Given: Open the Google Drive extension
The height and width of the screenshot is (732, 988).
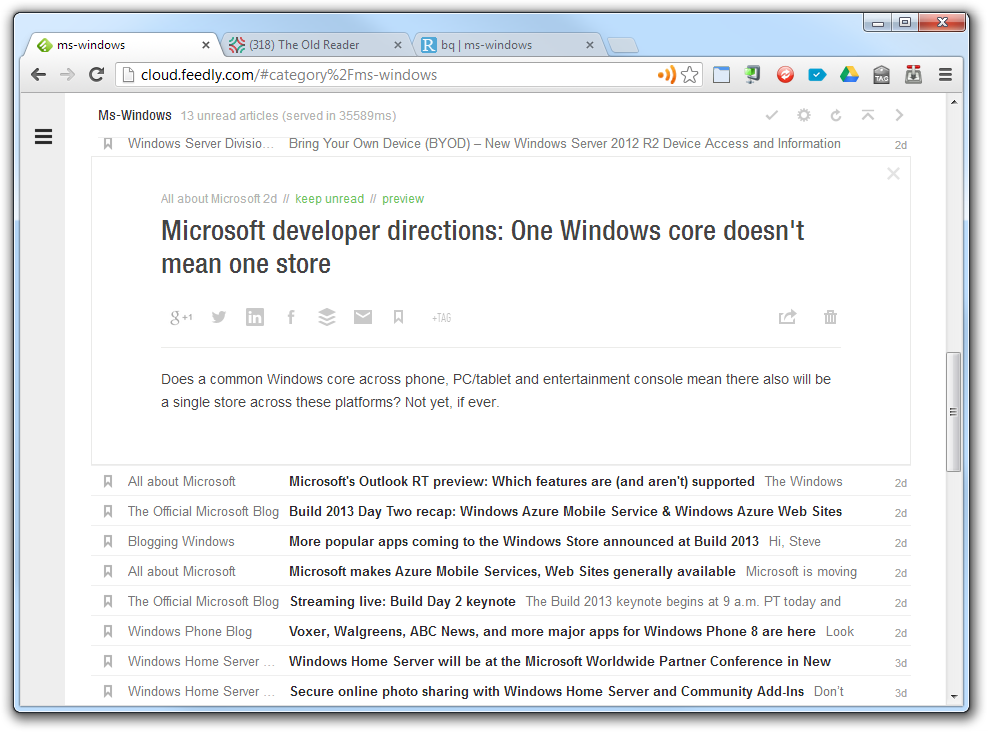Looking at the screenshot, I should (x=849, y=75).
